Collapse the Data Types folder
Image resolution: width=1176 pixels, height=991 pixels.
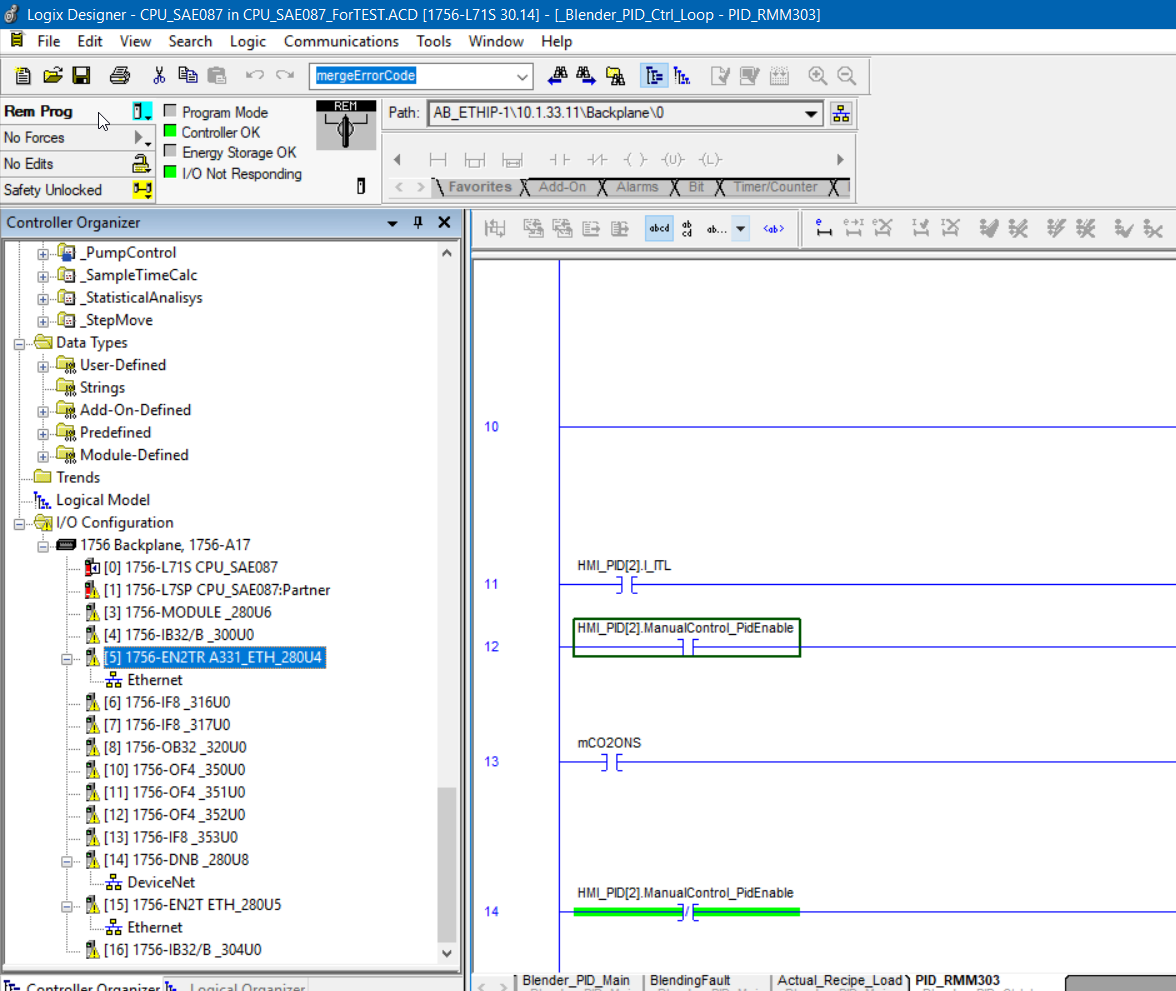[x=20, y=344]
